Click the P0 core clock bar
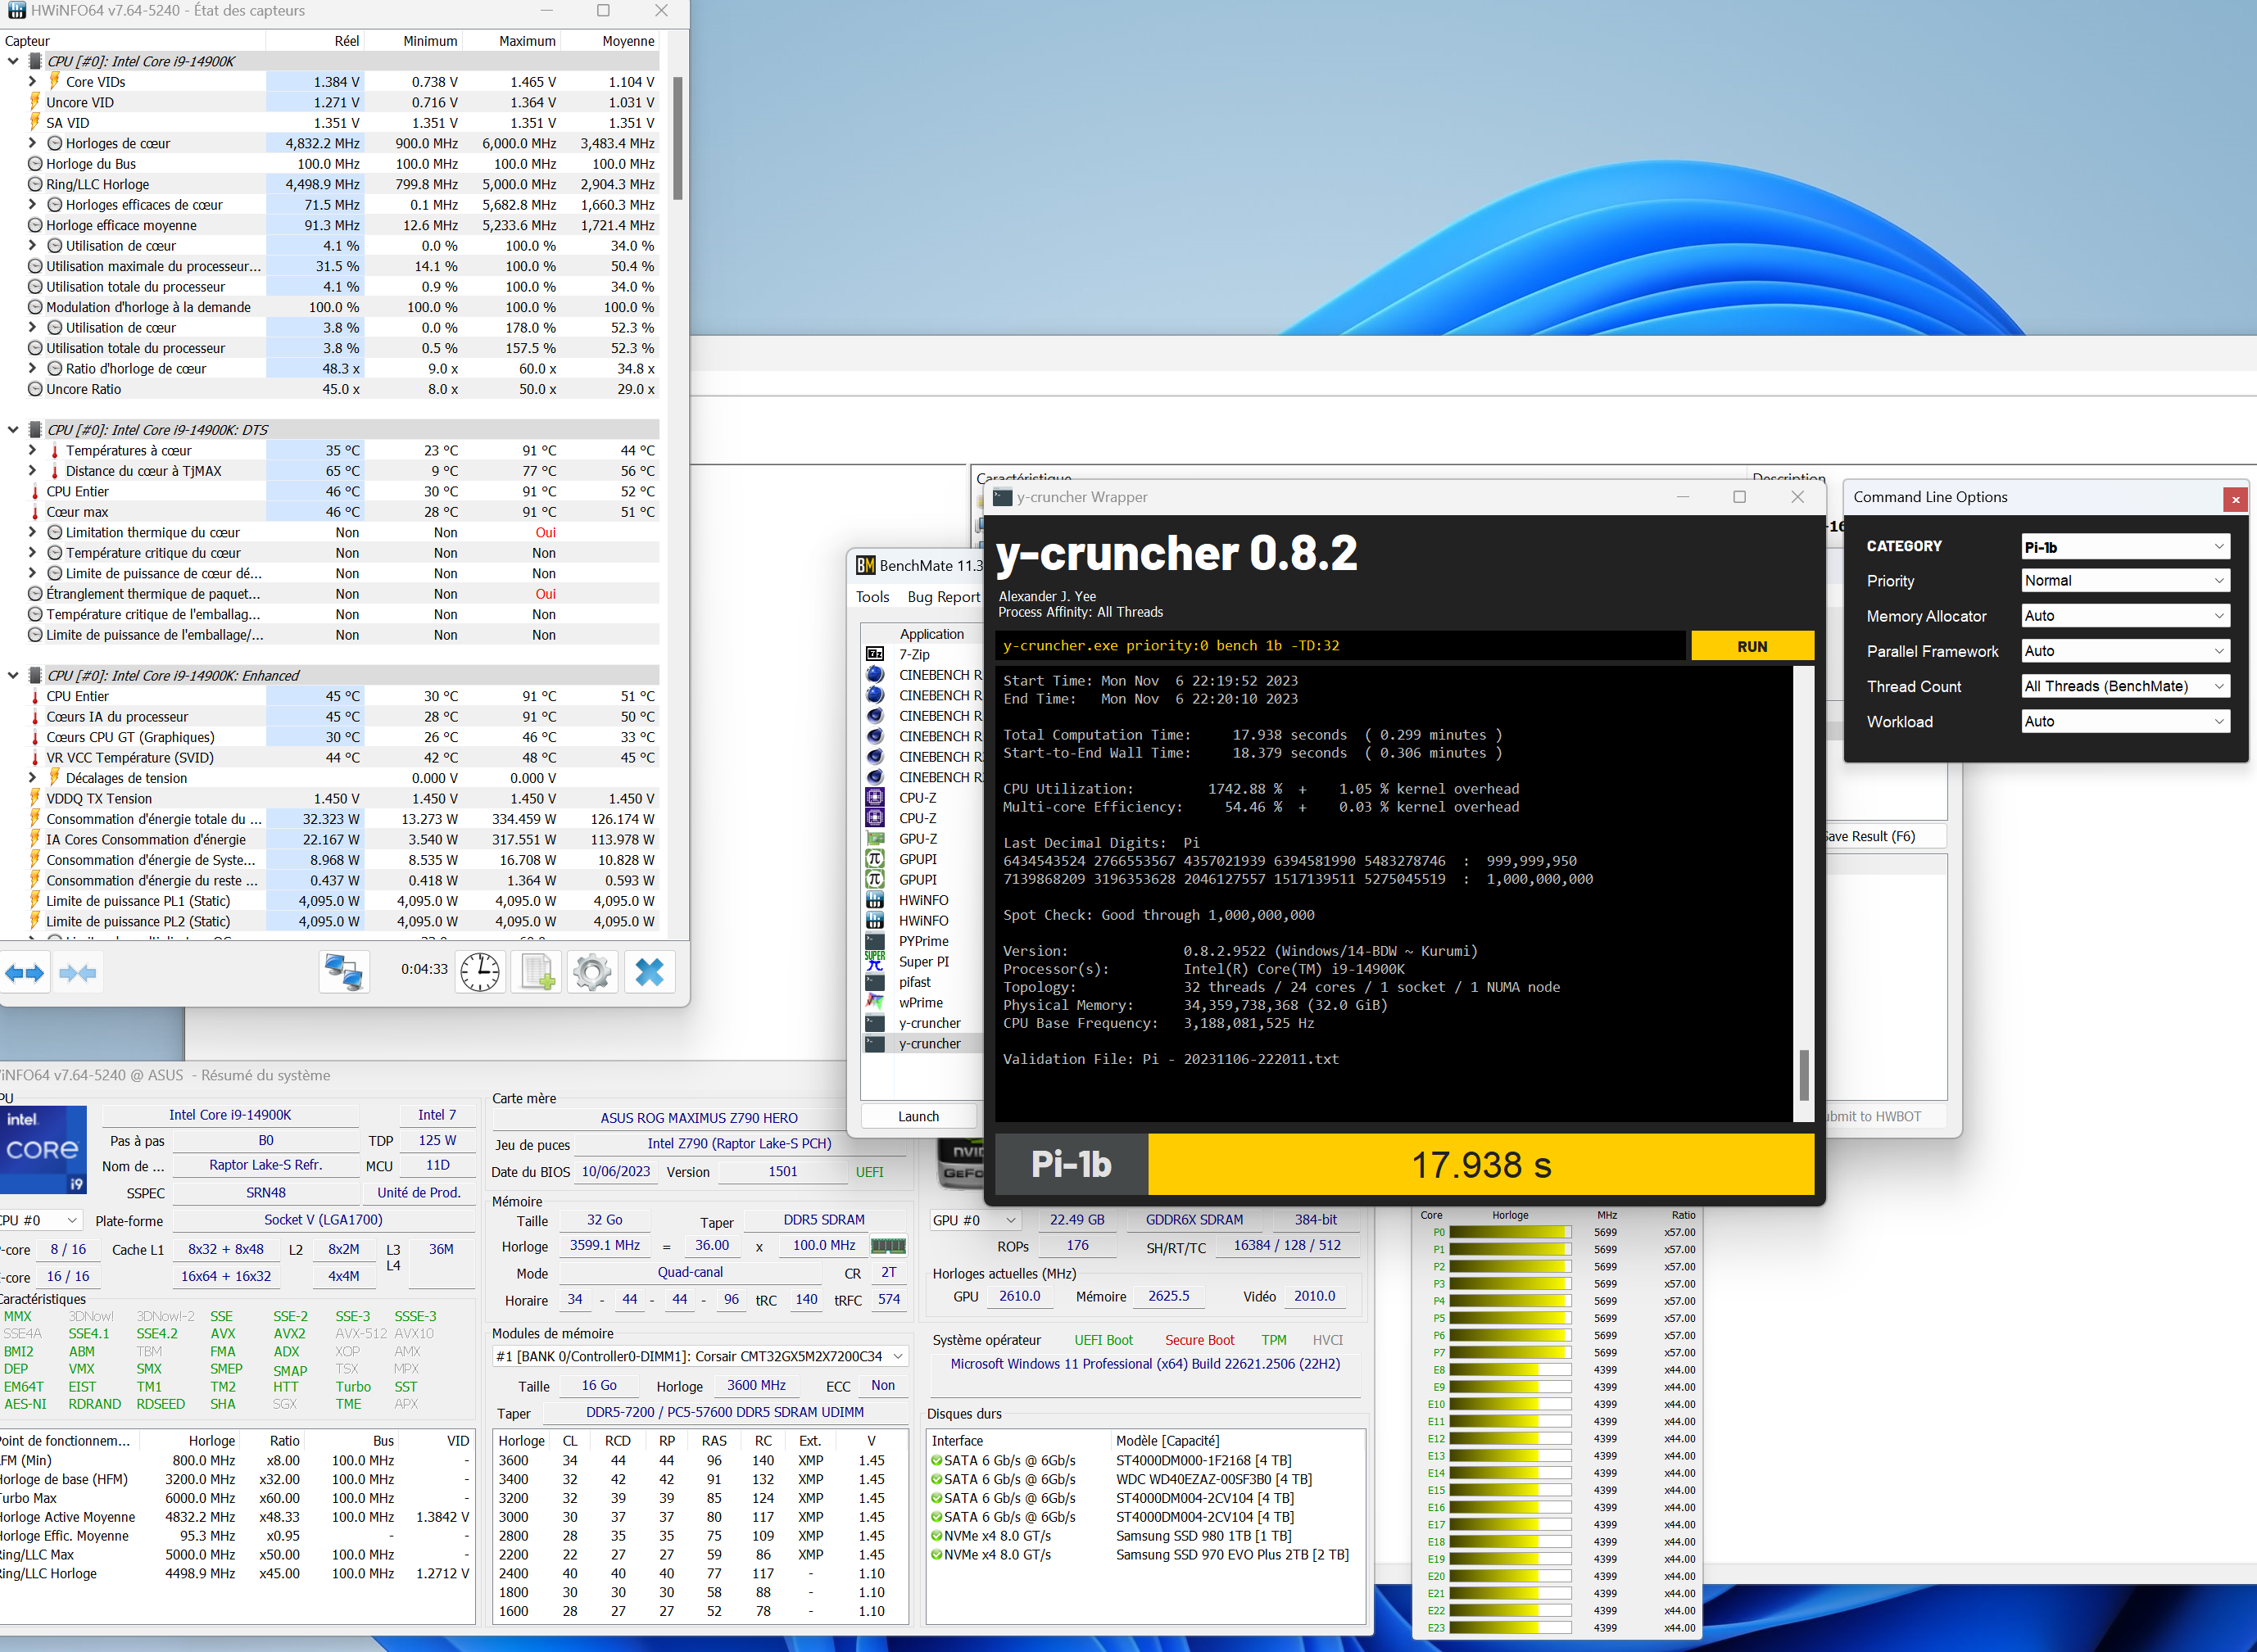2257x1652 pixels. point(1509,1232)
